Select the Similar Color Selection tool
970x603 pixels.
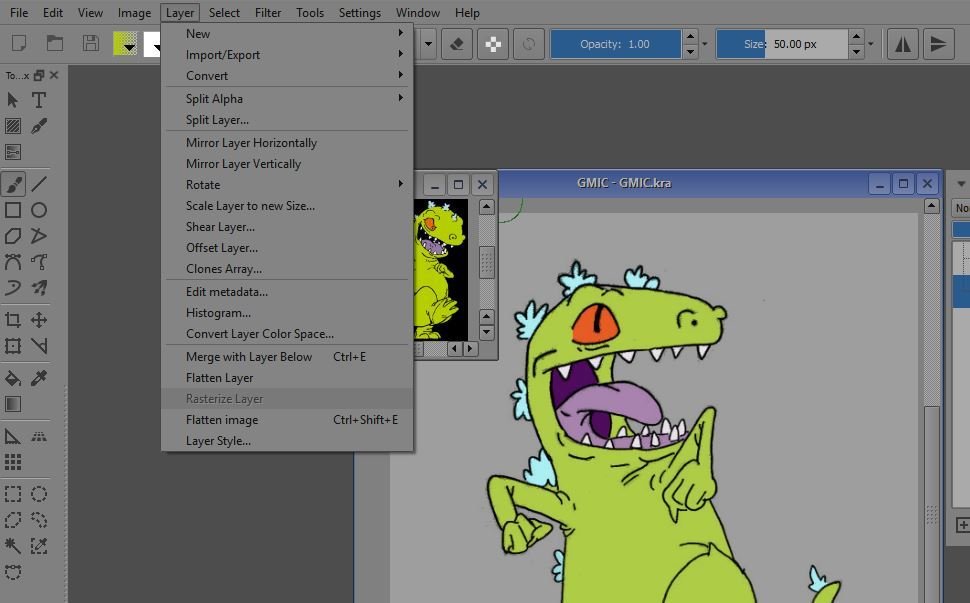pos(38,546)
